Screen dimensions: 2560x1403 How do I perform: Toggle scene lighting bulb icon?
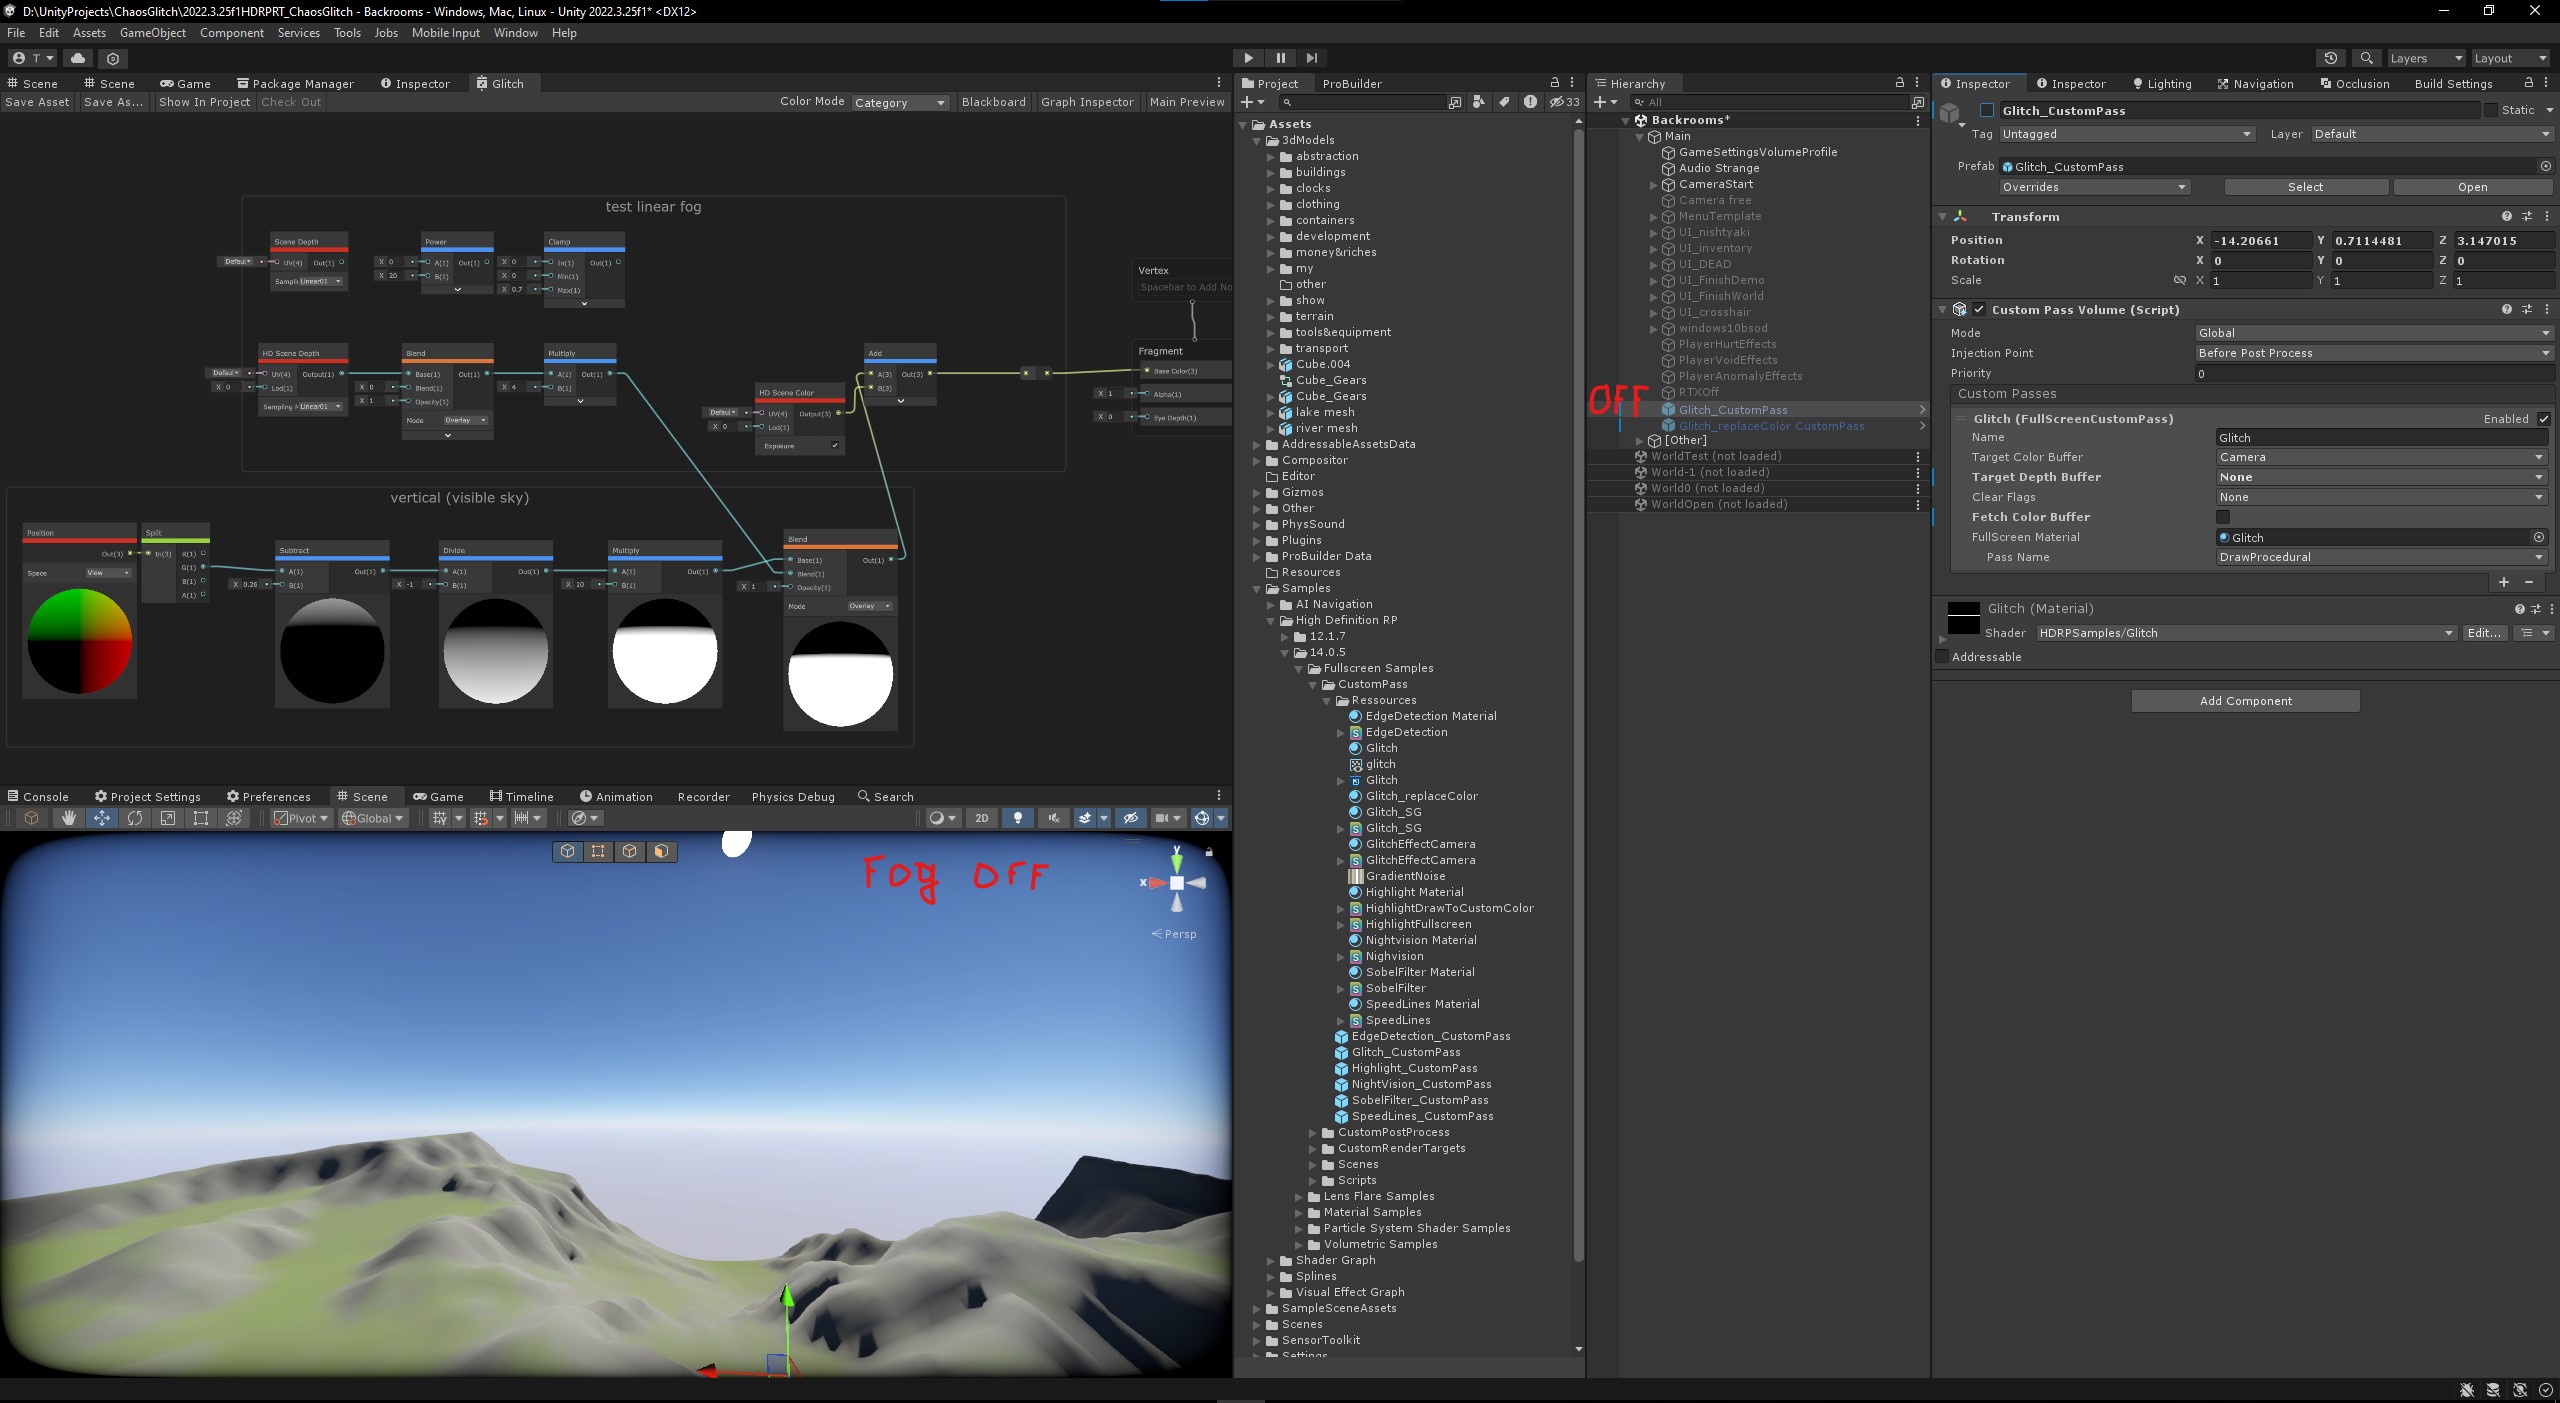tap(1018, 818)
